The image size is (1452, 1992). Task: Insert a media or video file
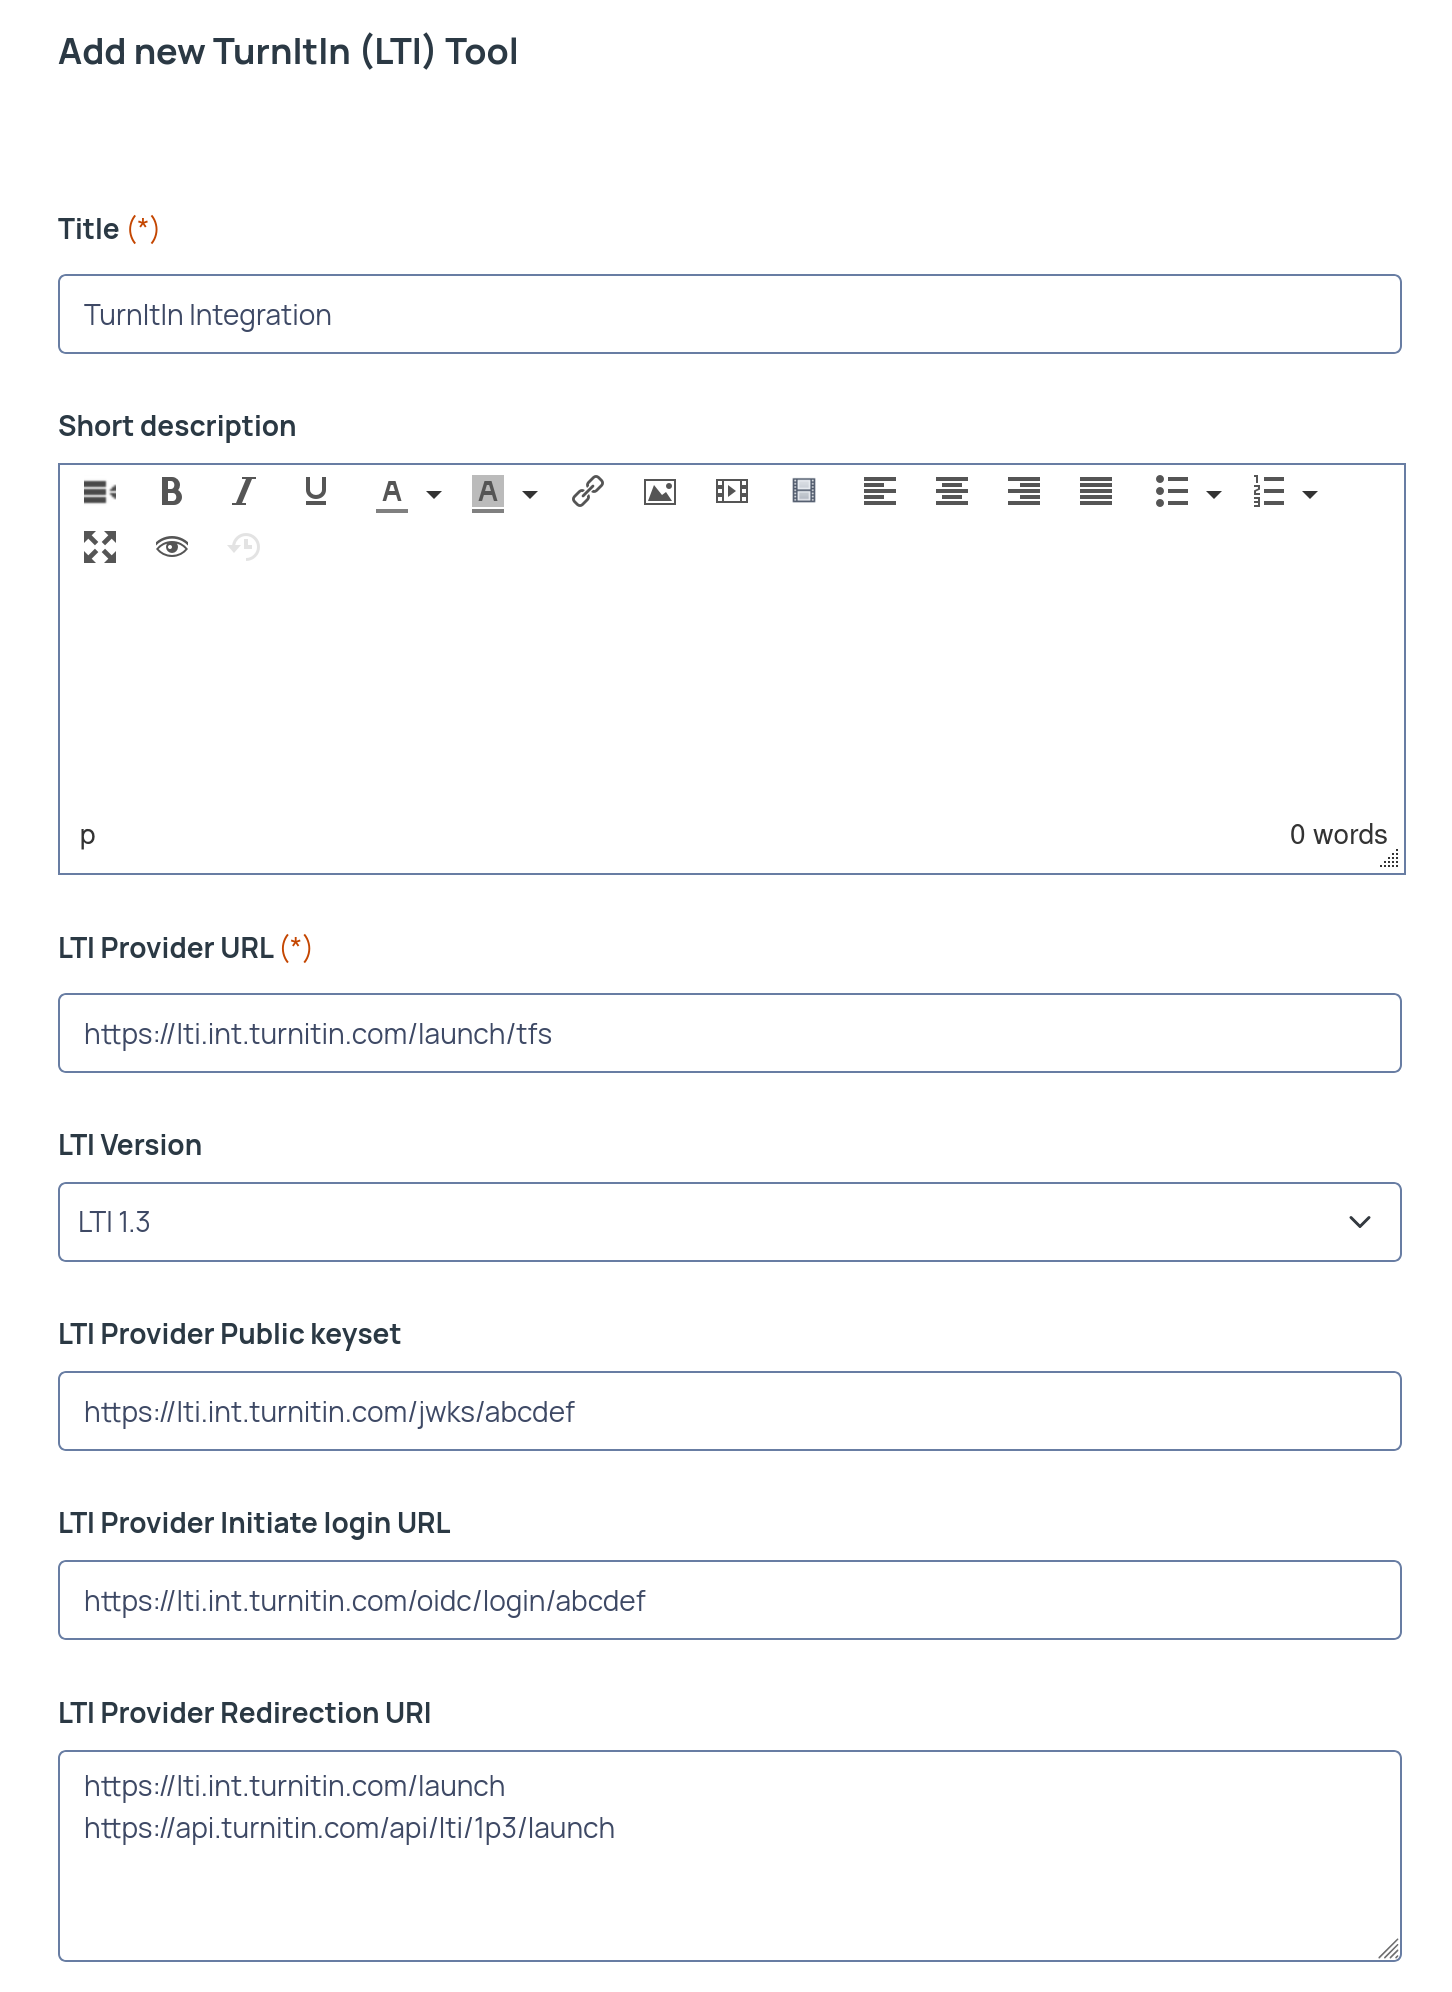(x=732, y=491)
